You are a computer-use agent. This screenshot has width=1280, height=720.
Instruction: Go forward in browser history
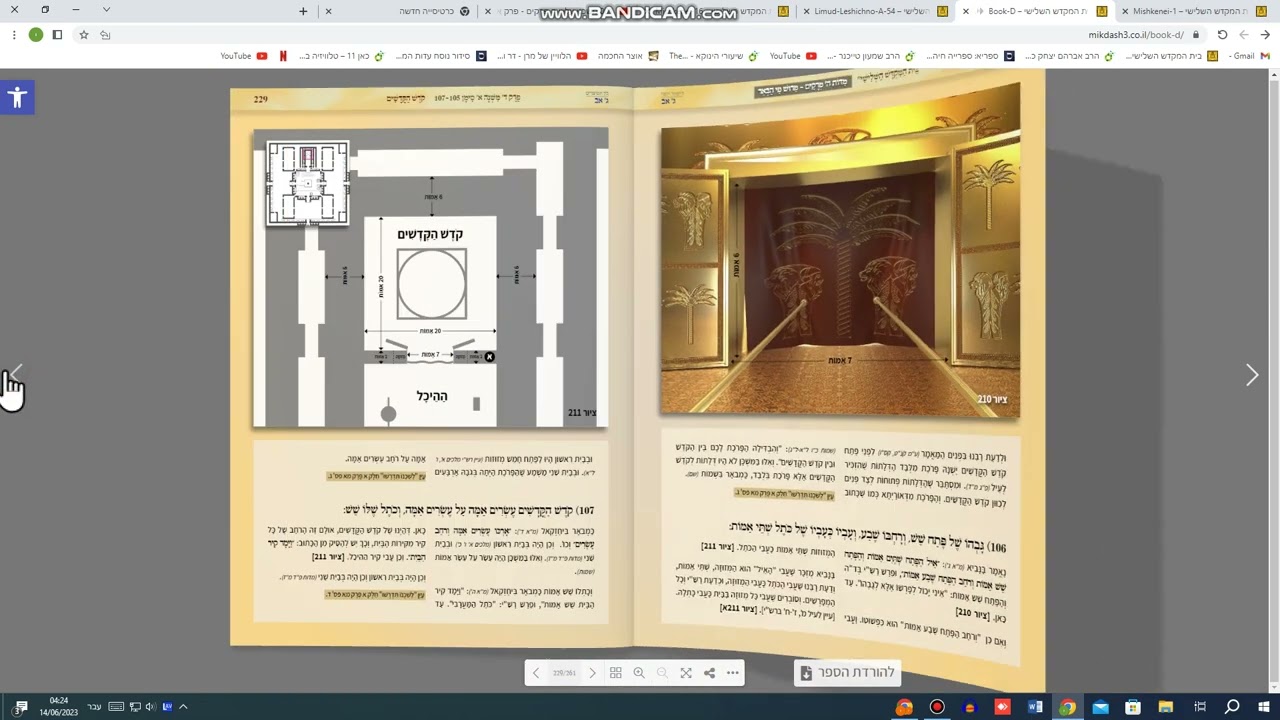point(1244,35)
